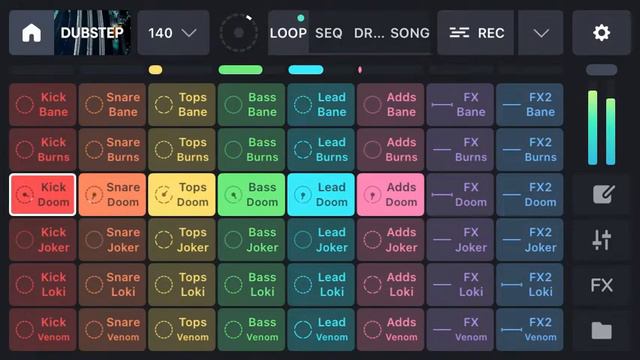Image resolution: width=640 pixels, height=360 pixels.
Task: Launch the Kick Joker pad
Action: [43, 240]
